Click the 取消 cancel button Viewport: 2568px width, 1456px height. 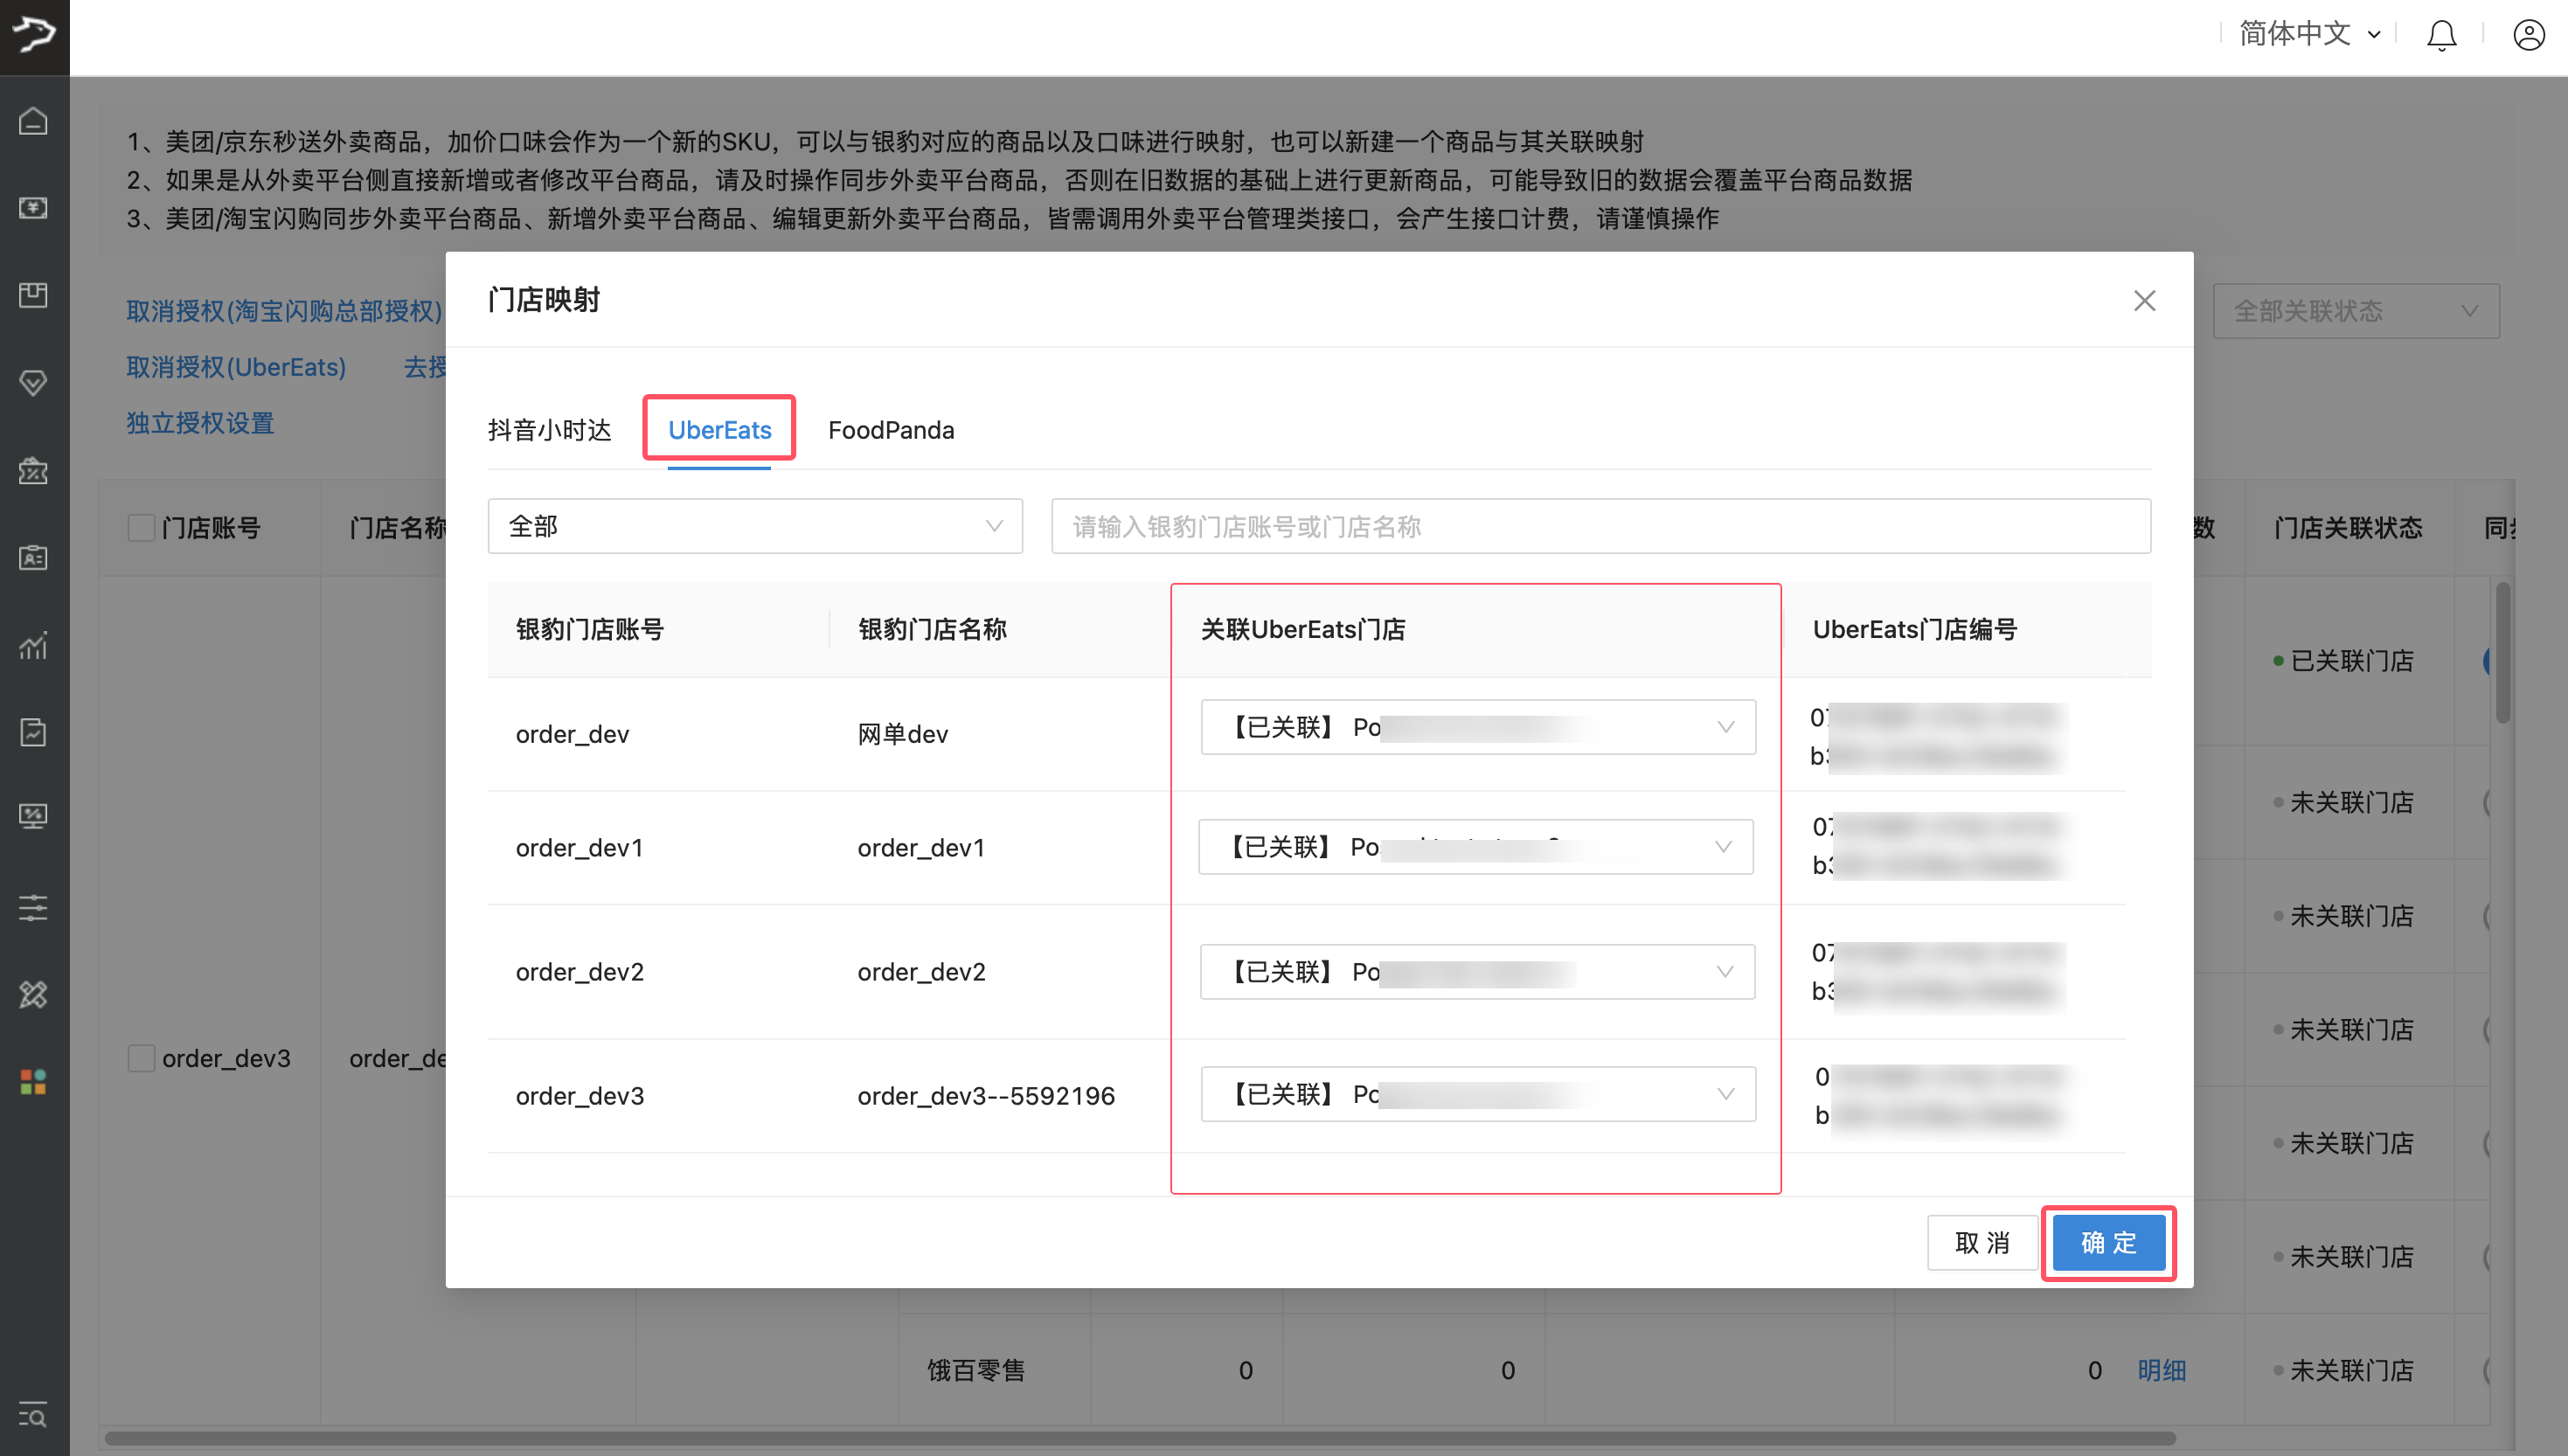pyautogui.click(x=1982, y=1243)
